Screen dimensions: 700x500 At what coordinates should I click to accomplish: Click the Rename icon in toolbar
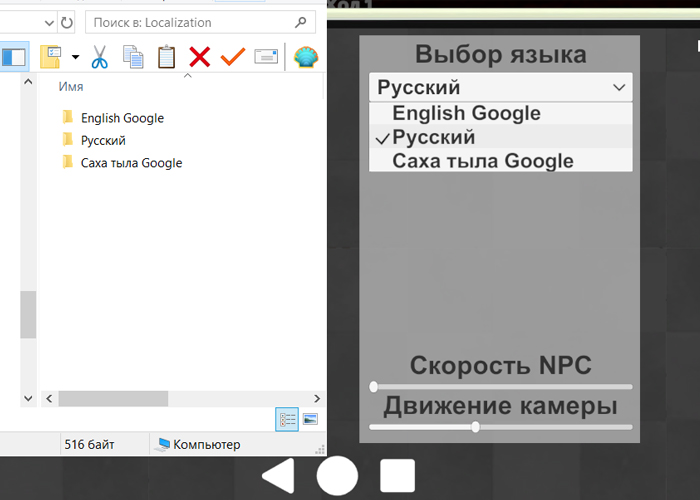point(265,57)
